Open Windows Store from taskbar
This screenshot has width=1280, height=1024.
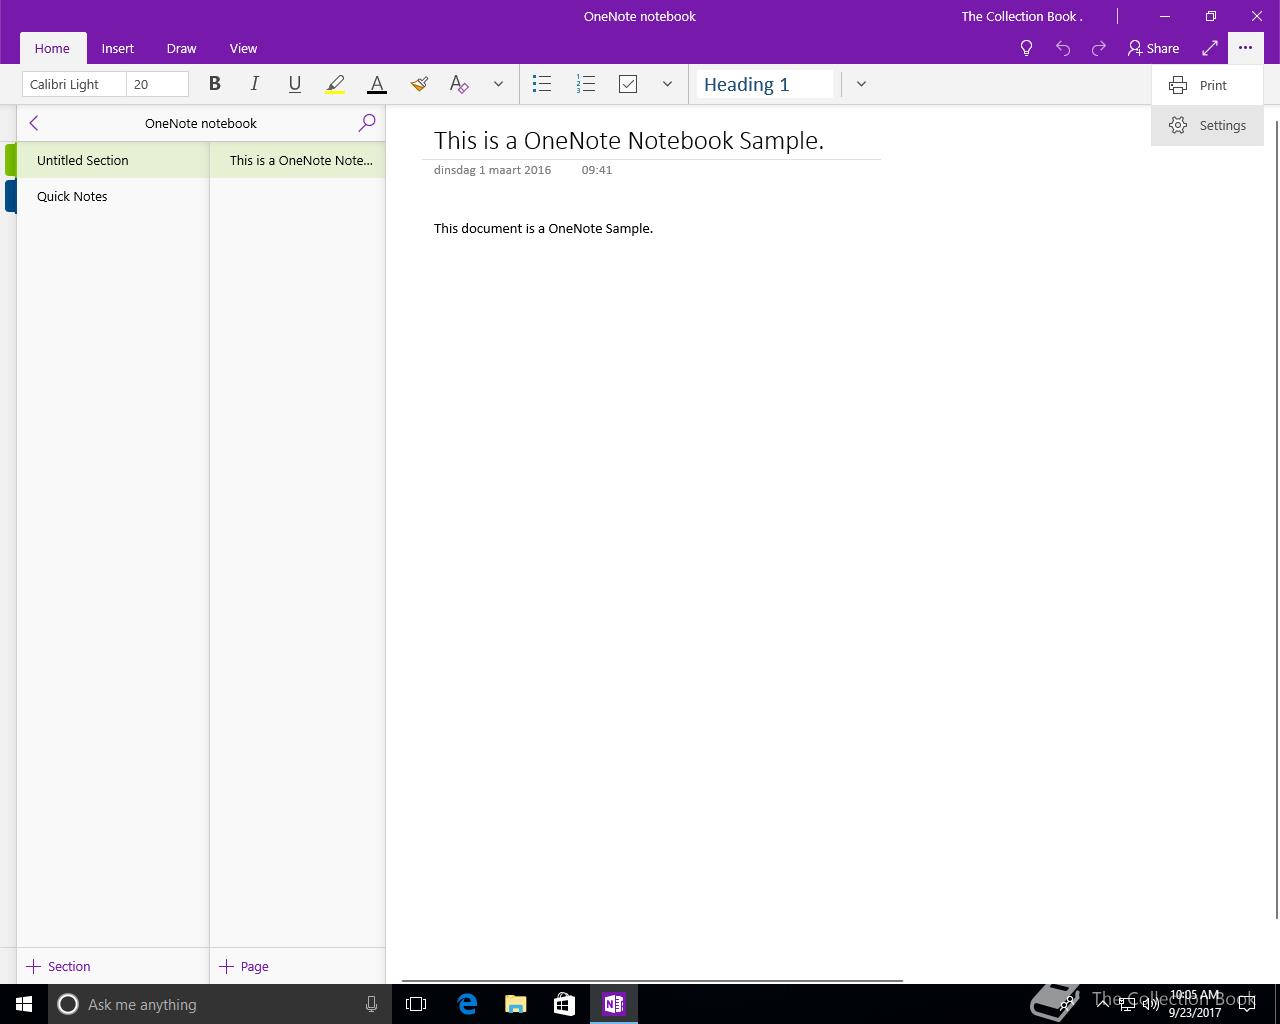coord(565,1004)
